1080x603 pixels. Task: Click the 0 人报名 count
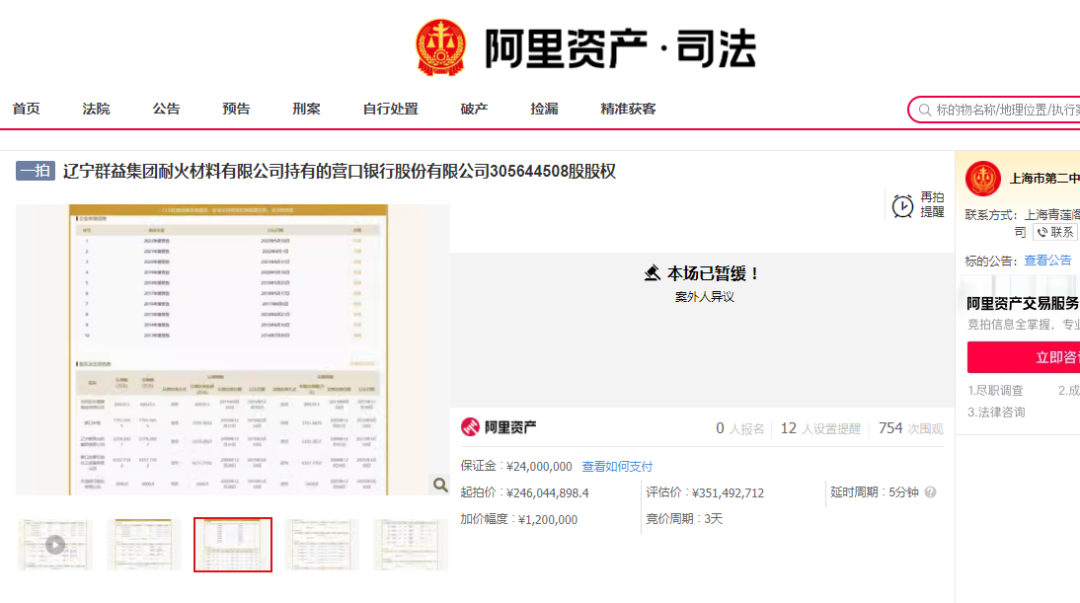pyautogui.click(x=740, y=429)
